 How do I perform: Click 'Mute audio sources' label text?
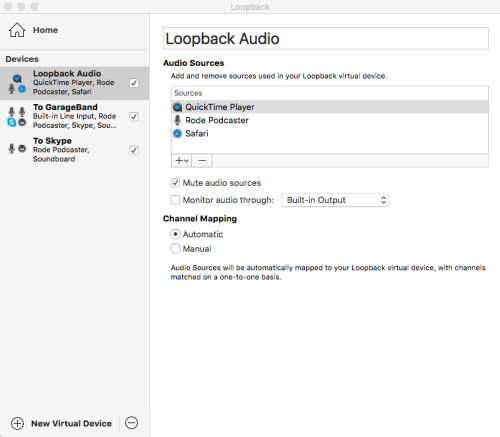click(222, 183)
